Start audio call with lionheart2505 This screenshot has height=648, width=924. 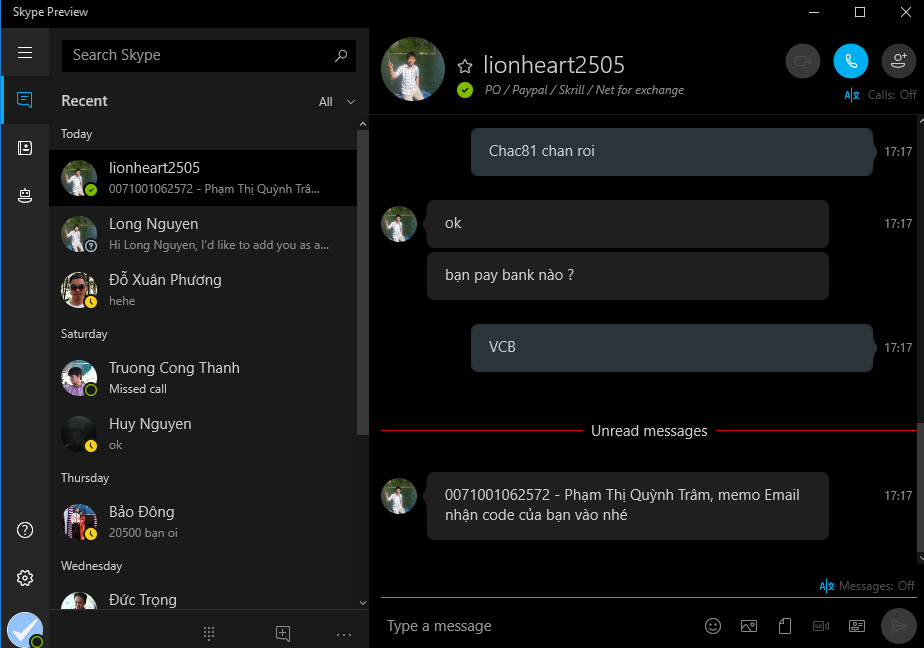click(850, 61)
